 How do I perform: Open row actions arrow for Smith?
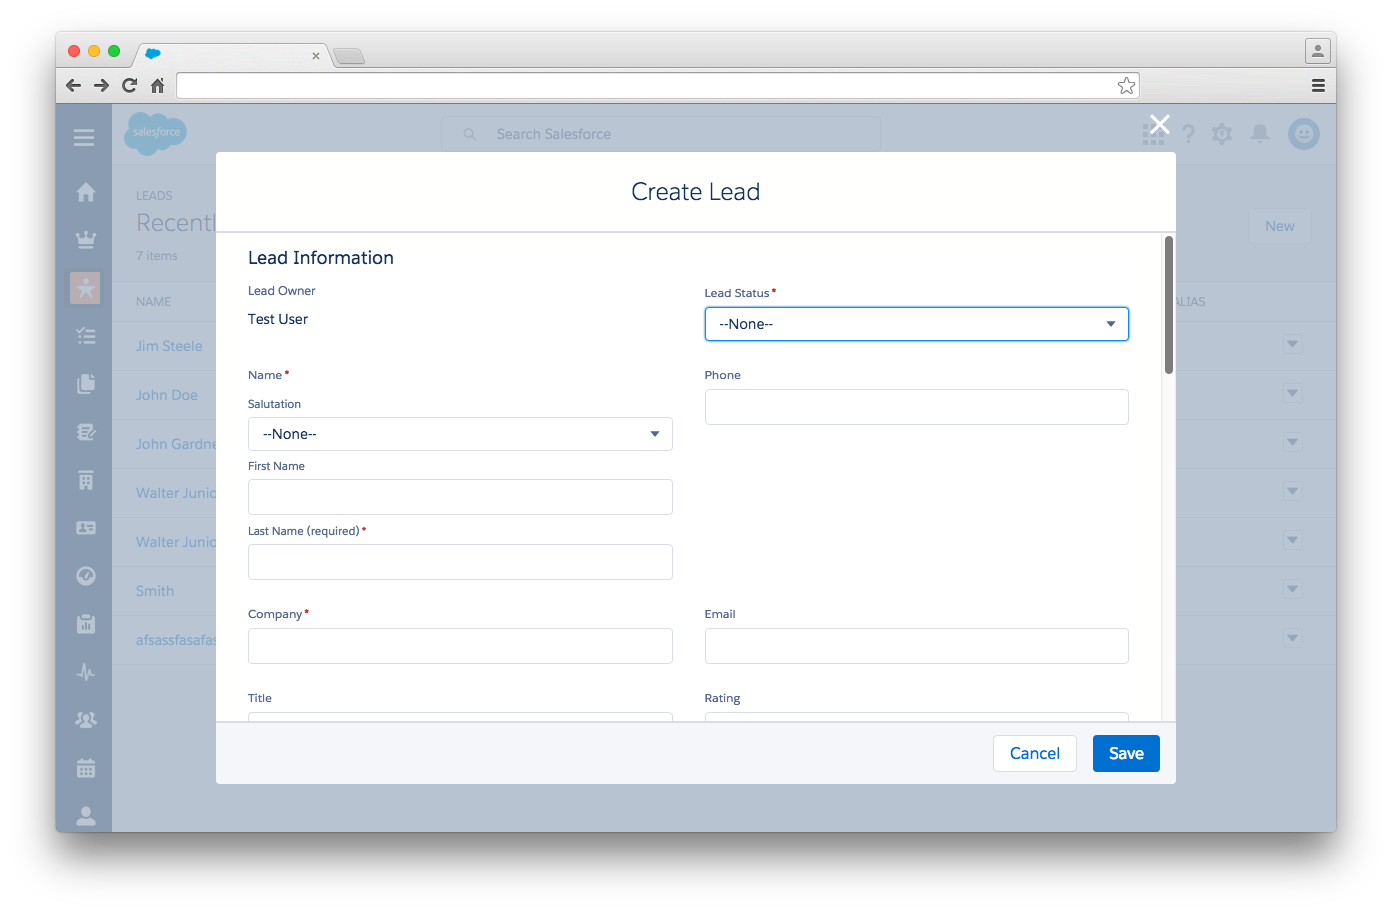1293,589
